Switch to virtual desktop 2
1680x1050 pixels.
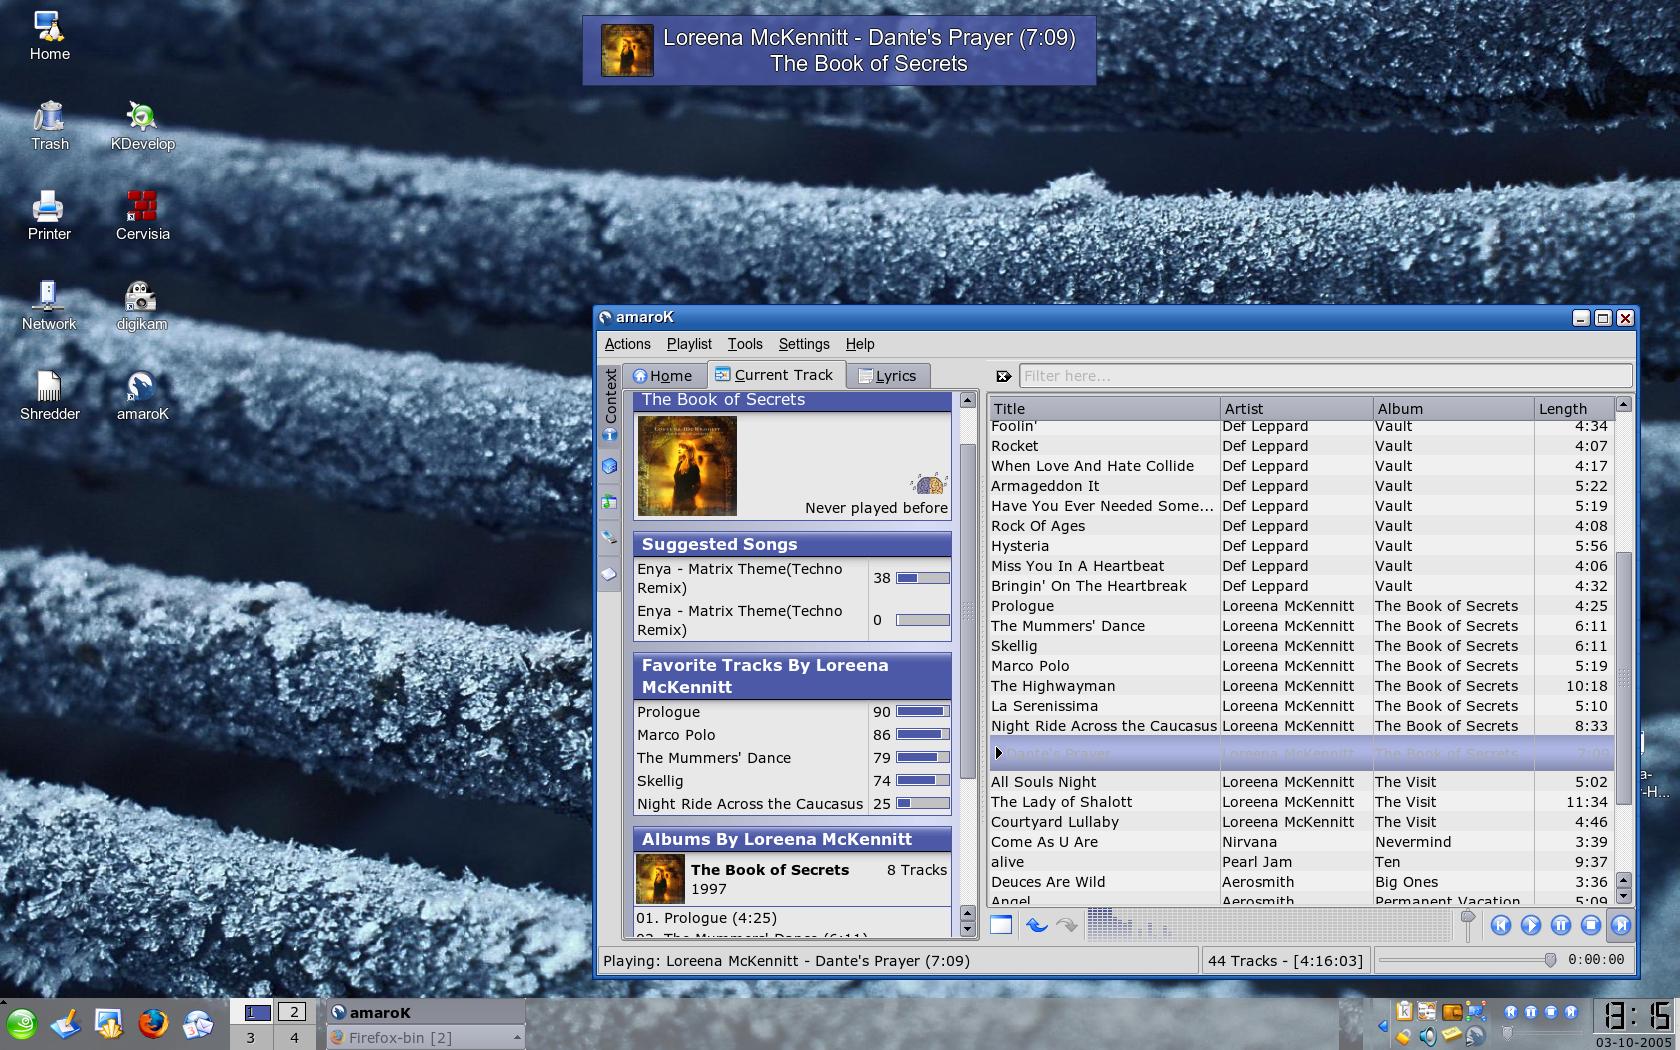pos(292,1012)
